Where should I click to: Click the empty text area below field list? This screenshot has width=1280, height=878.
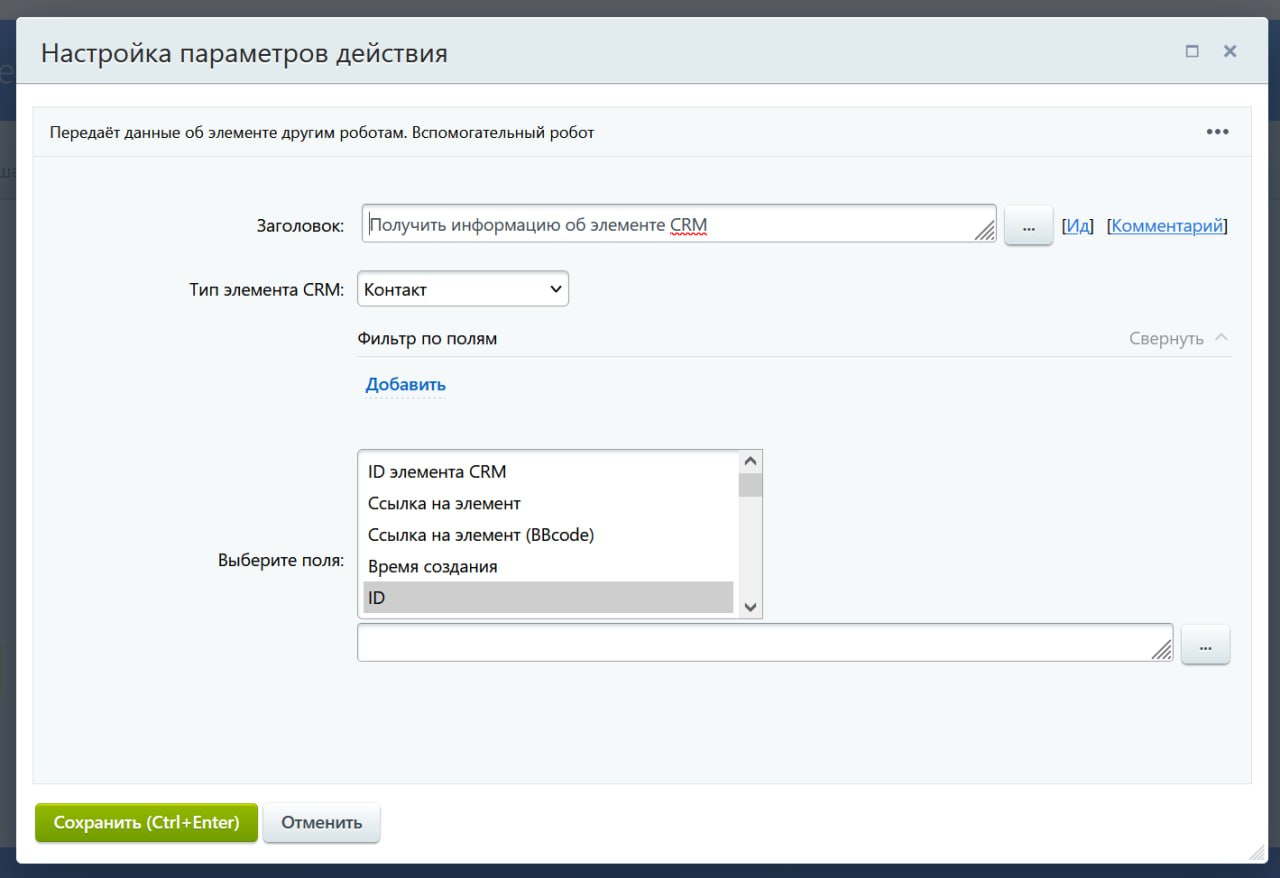(x=760, y=643)
